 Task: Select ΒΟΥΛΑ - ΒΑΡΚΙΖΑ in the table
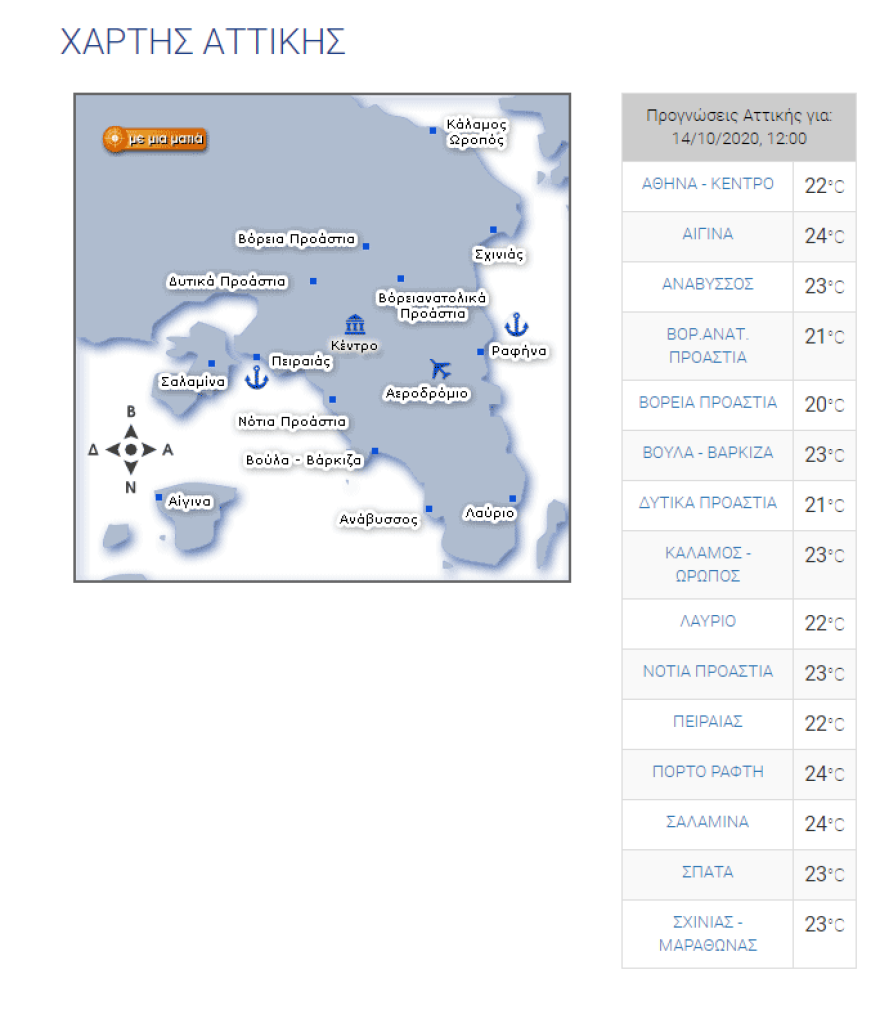[707, 452]
